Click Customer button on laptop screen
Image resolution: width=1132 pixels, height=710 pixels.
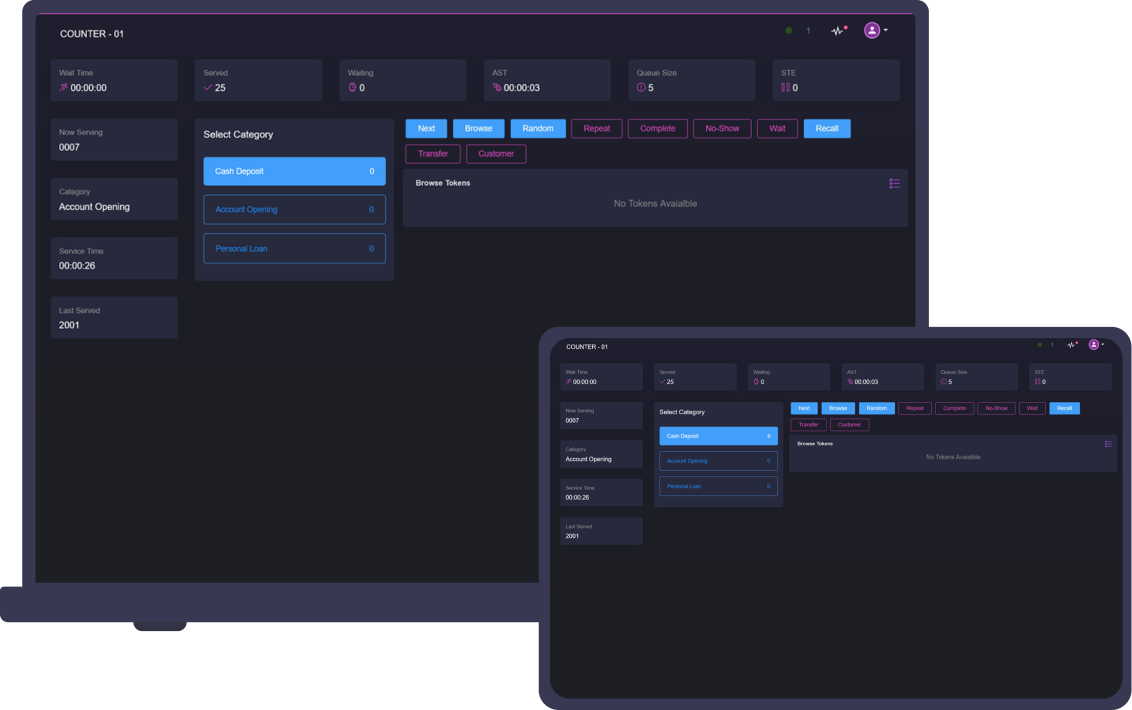pos(496,154)
